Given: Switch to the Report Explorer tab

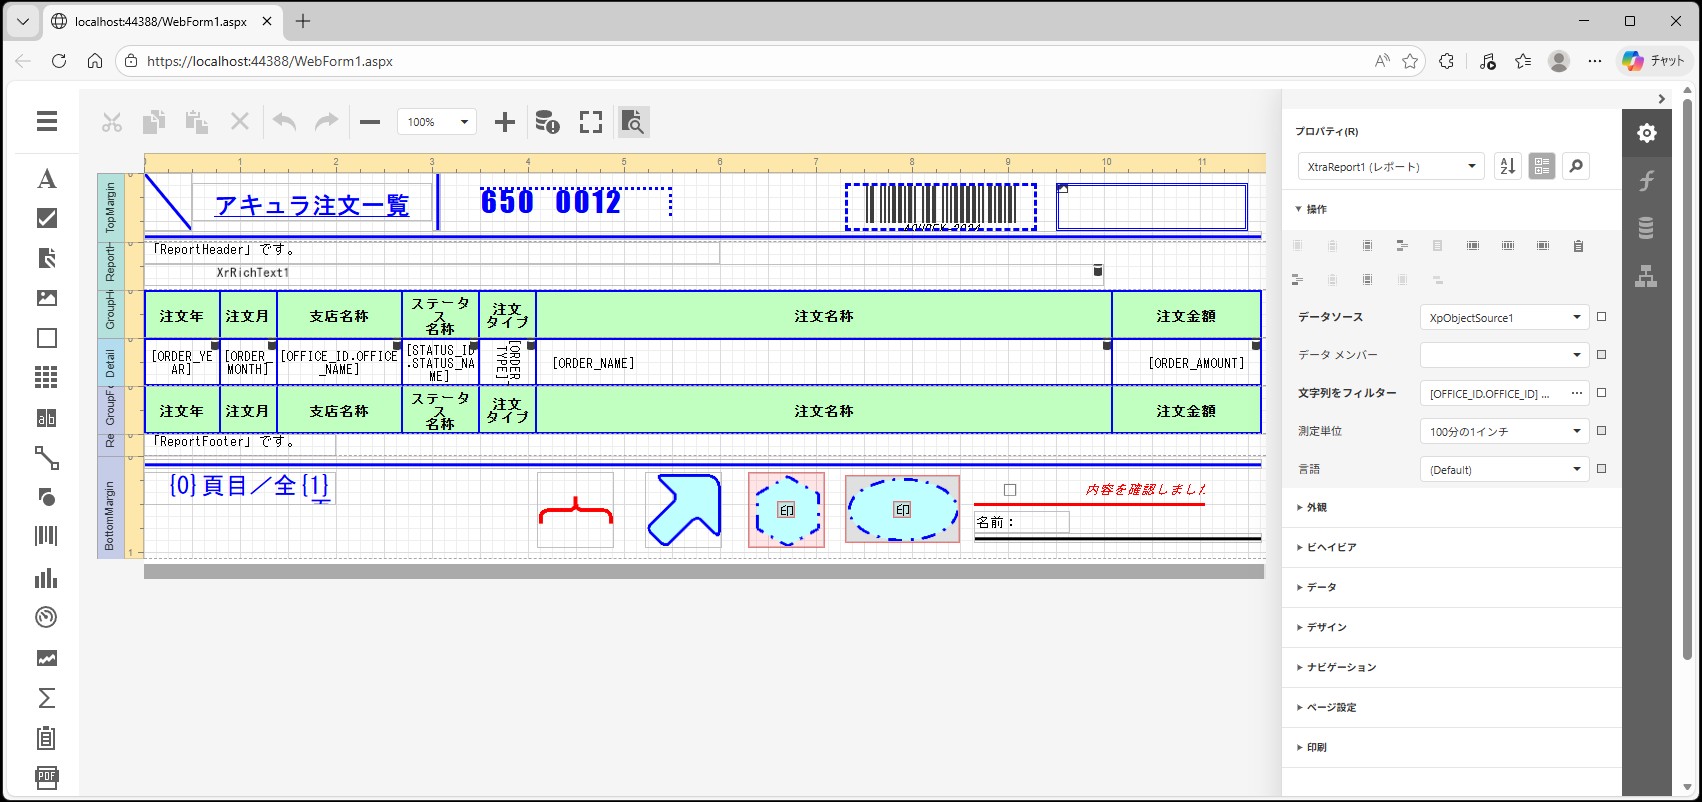Looking at the screenshot, I should (x=1646, y=277).
